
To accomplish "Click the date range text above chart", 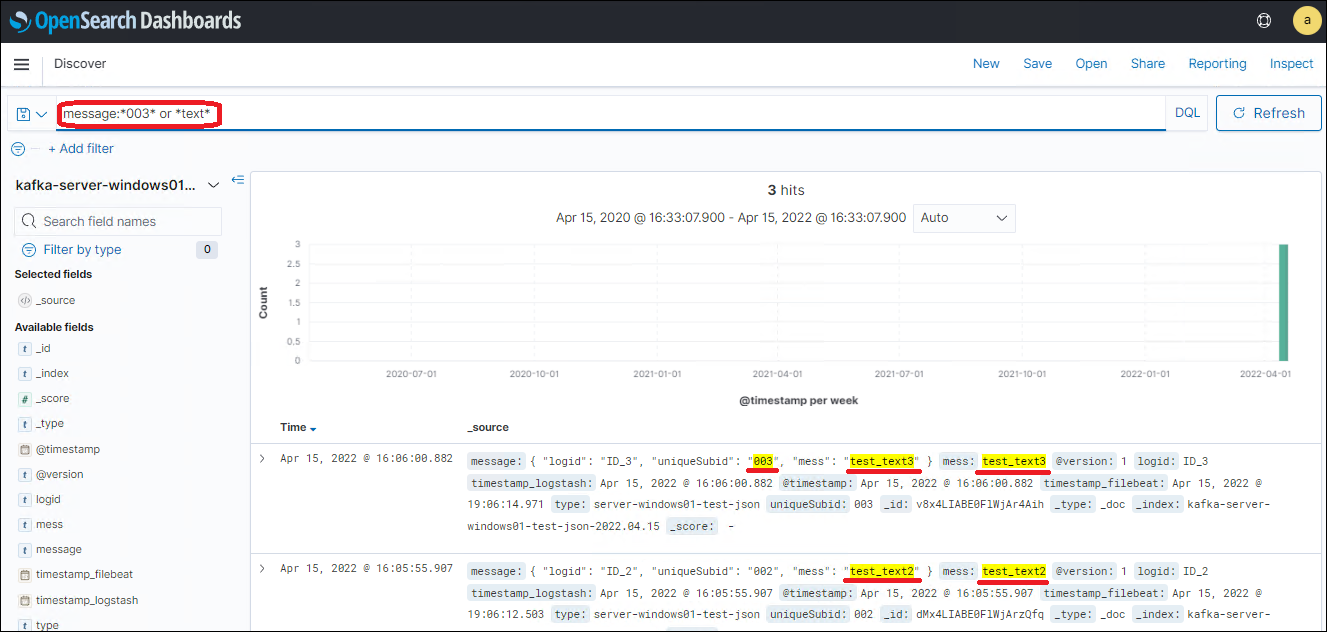I will coord(731,217).
